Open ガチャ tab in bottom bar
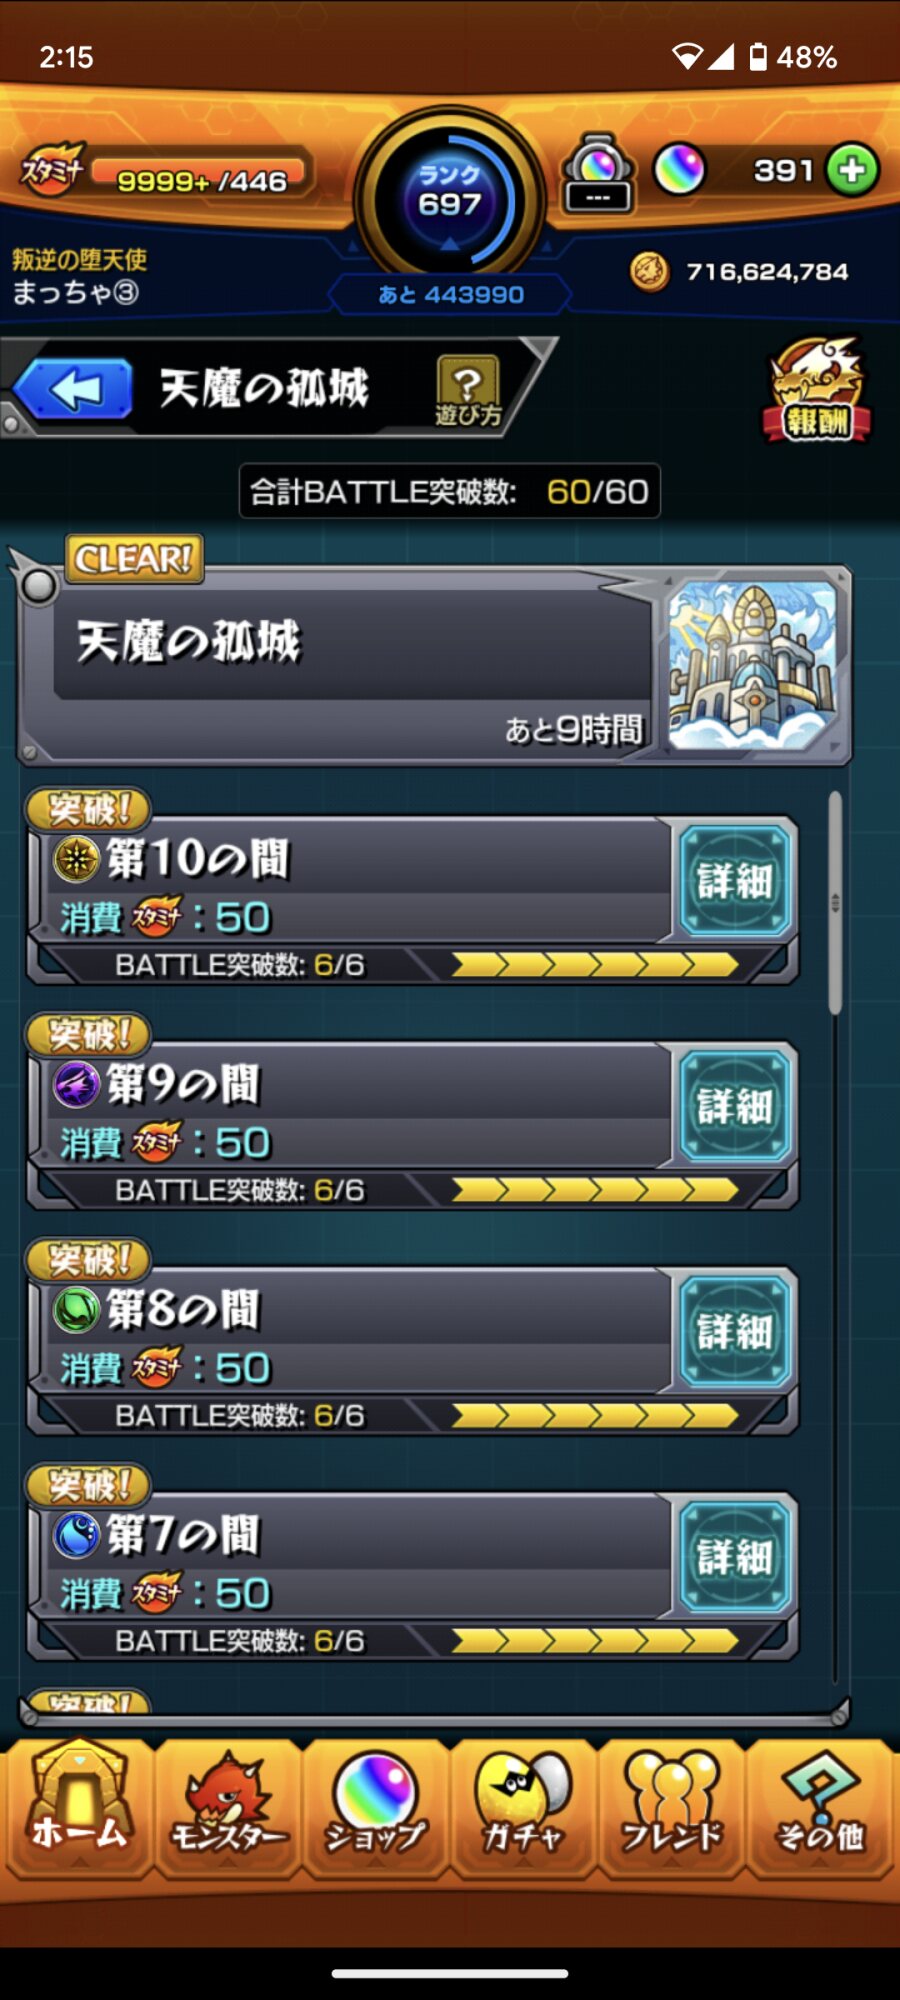The height and width of the screenshot is (2000, 900). click(x=523, y=1810)
